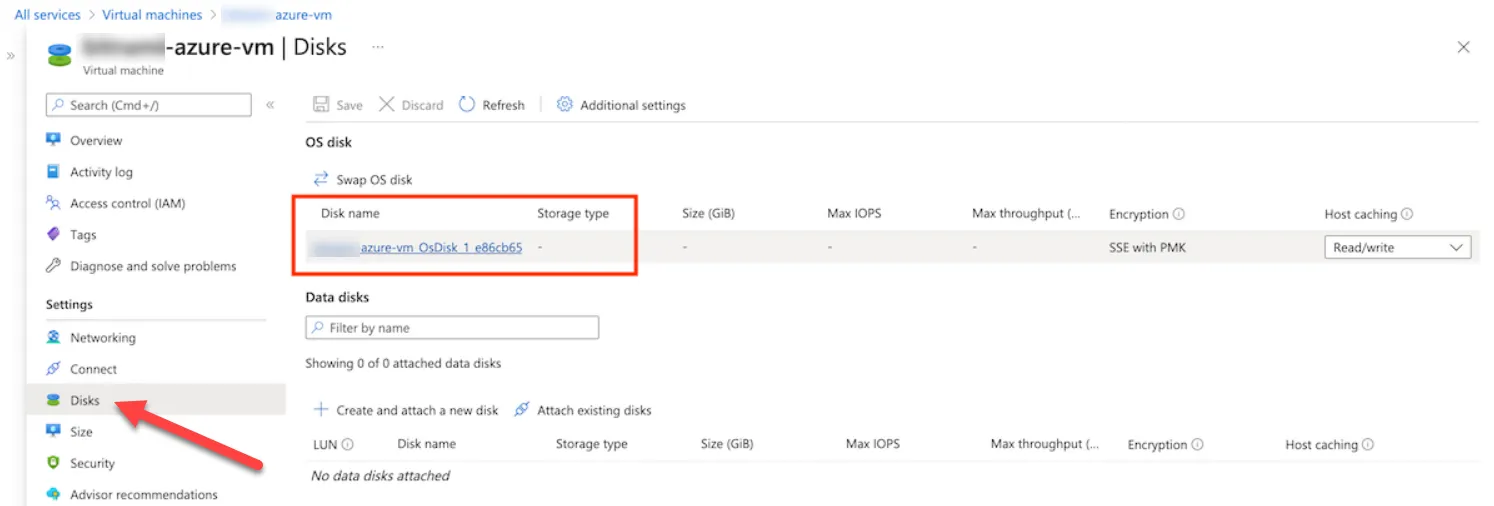Click the OS disk Encryption info icon
The image size is (1494, 506).
click(1179, 214)
